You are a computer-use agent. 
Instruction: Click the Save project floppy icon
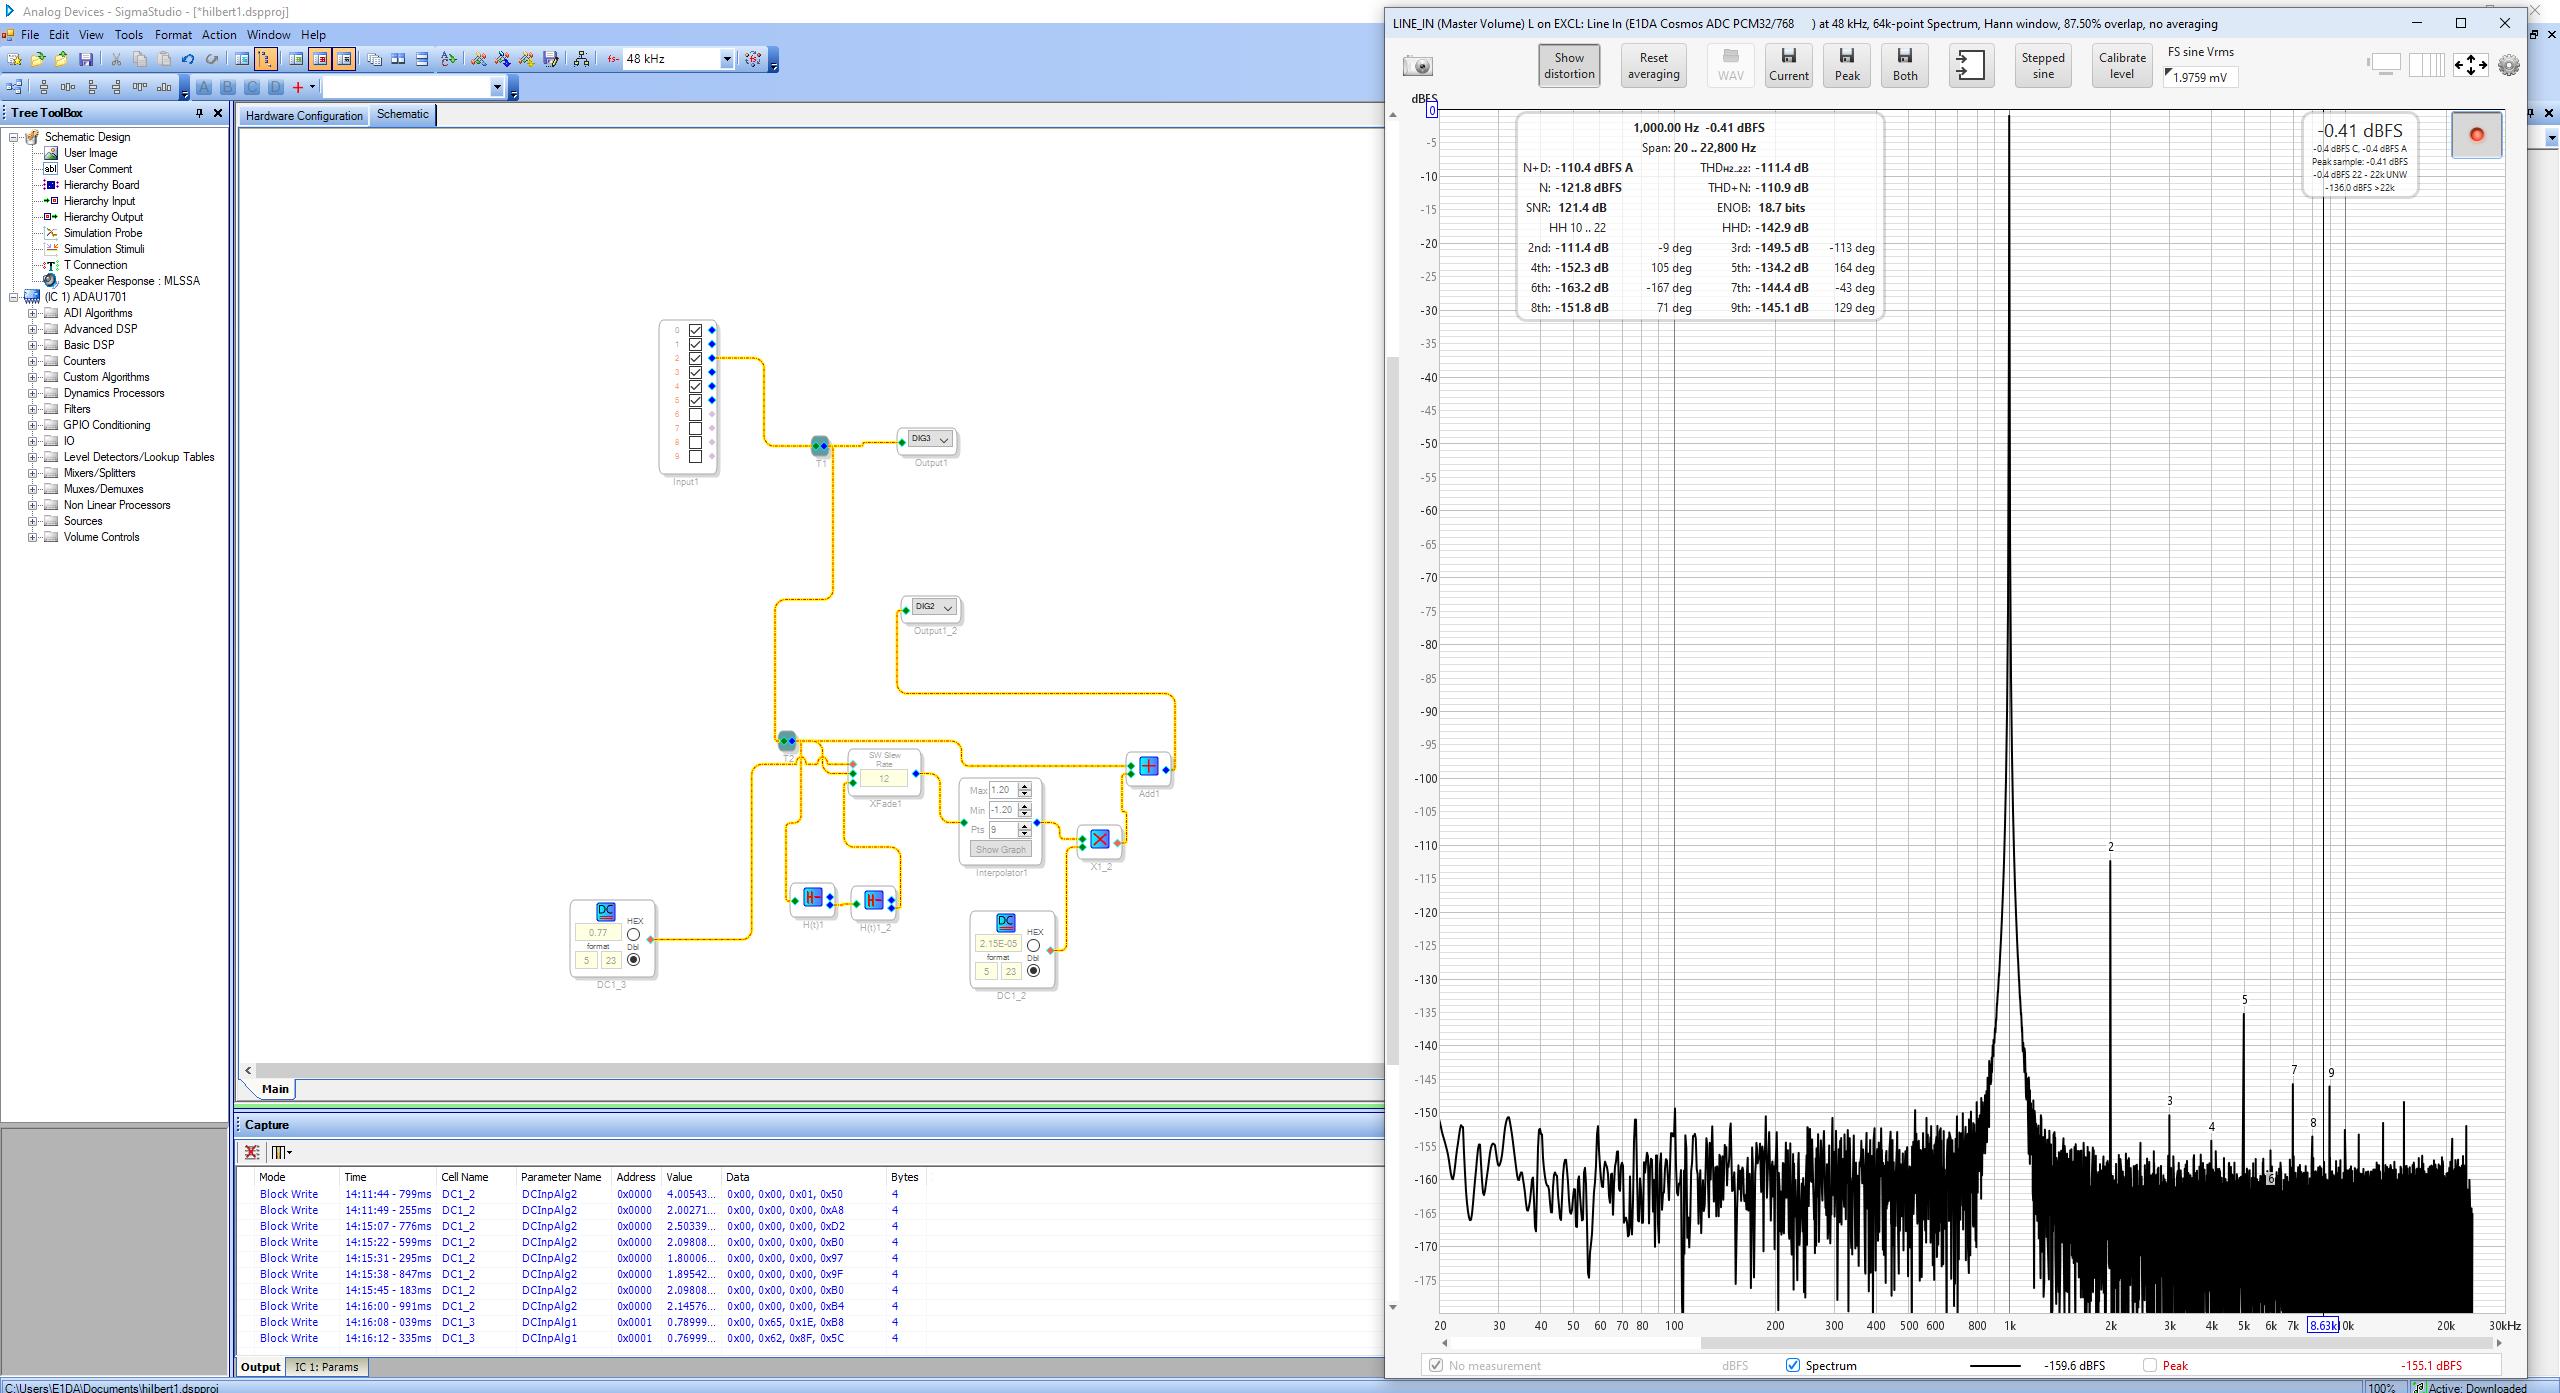(x=86, y=60)
